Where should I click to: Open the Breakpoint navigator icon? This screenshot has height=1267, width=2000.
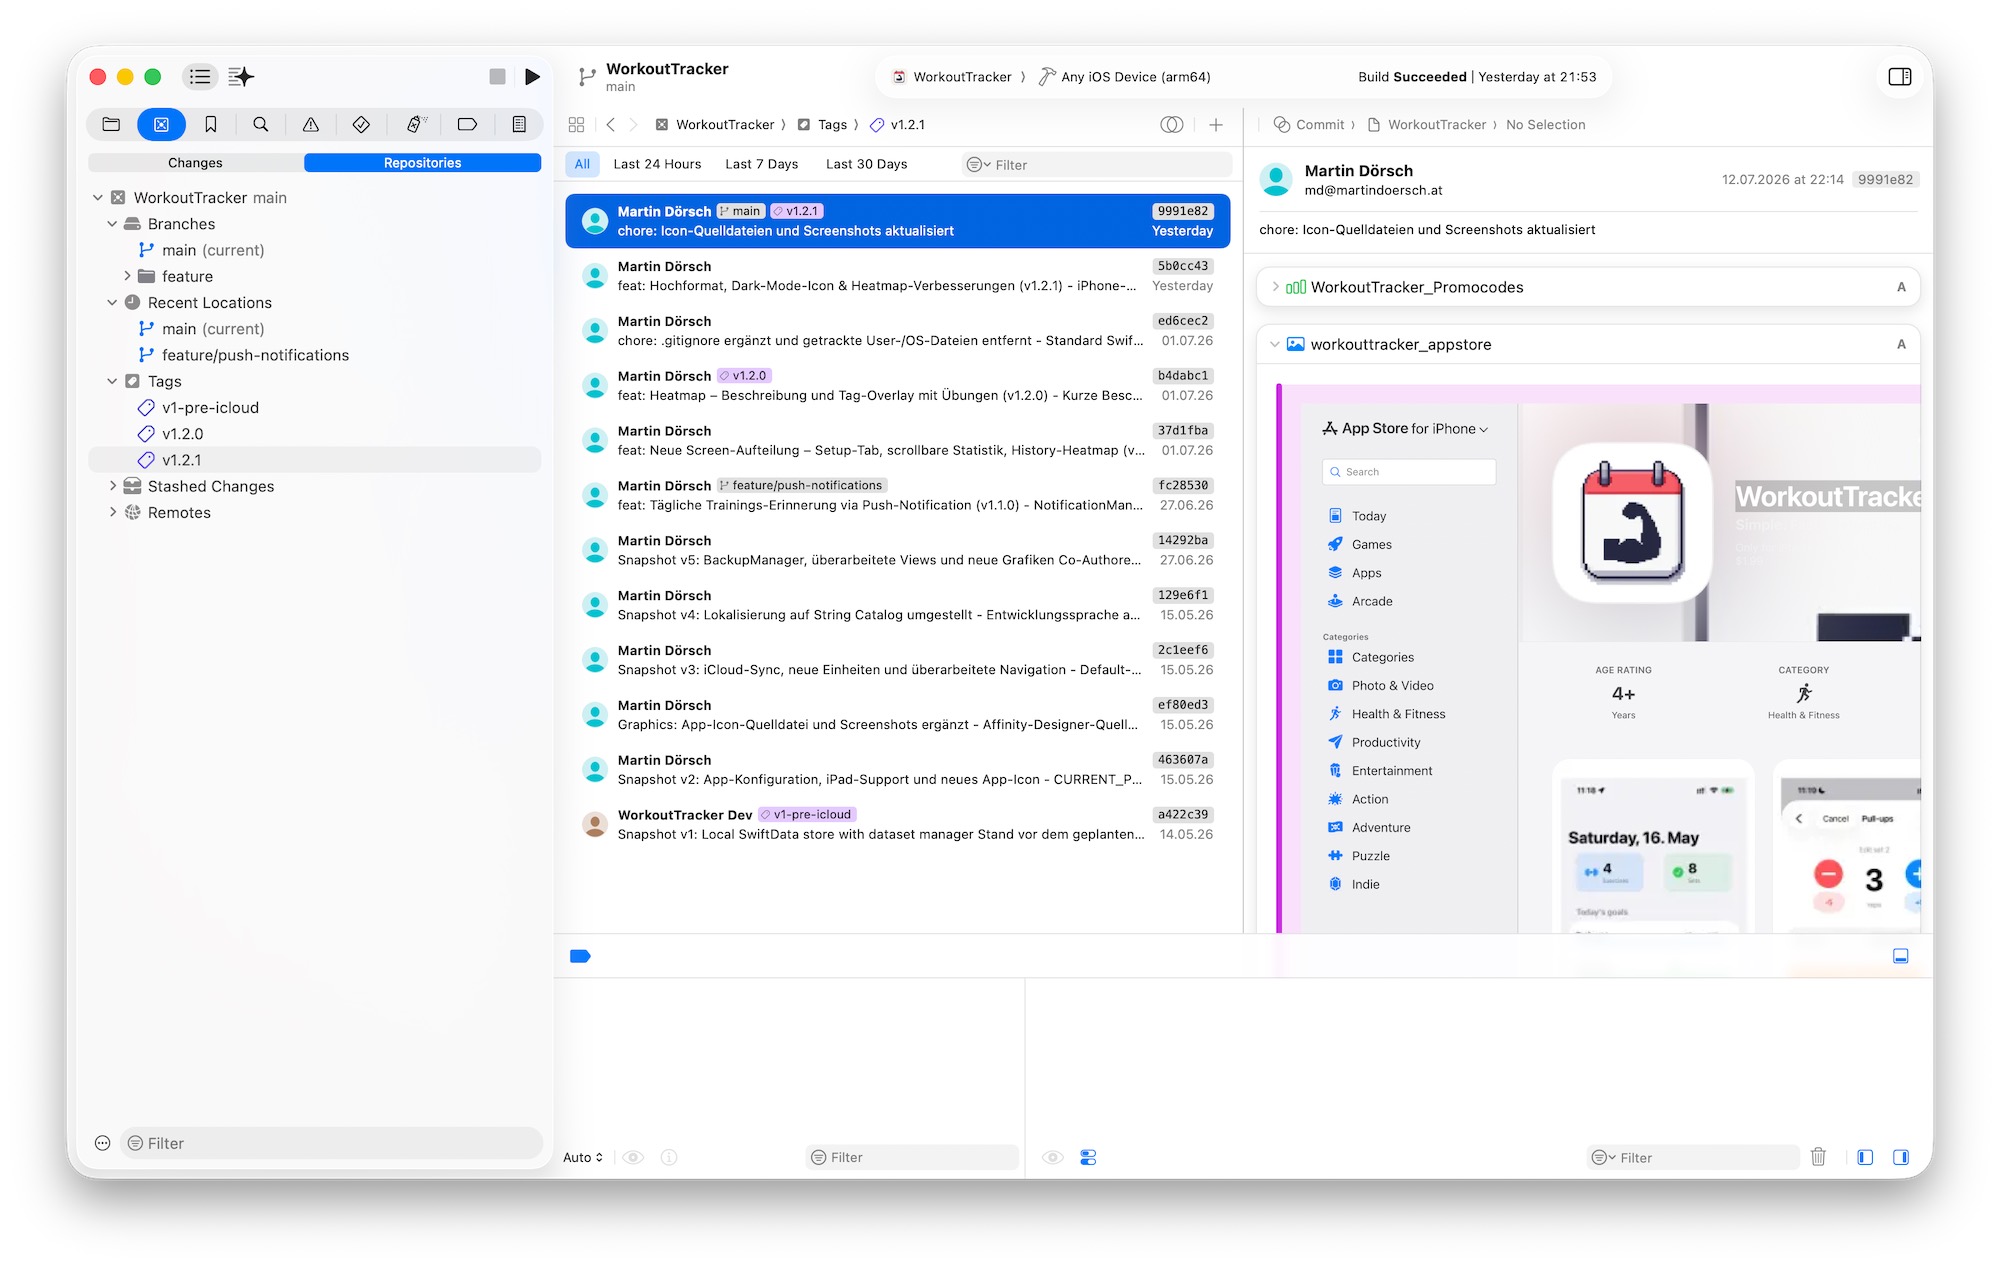(x=467, y=125)
